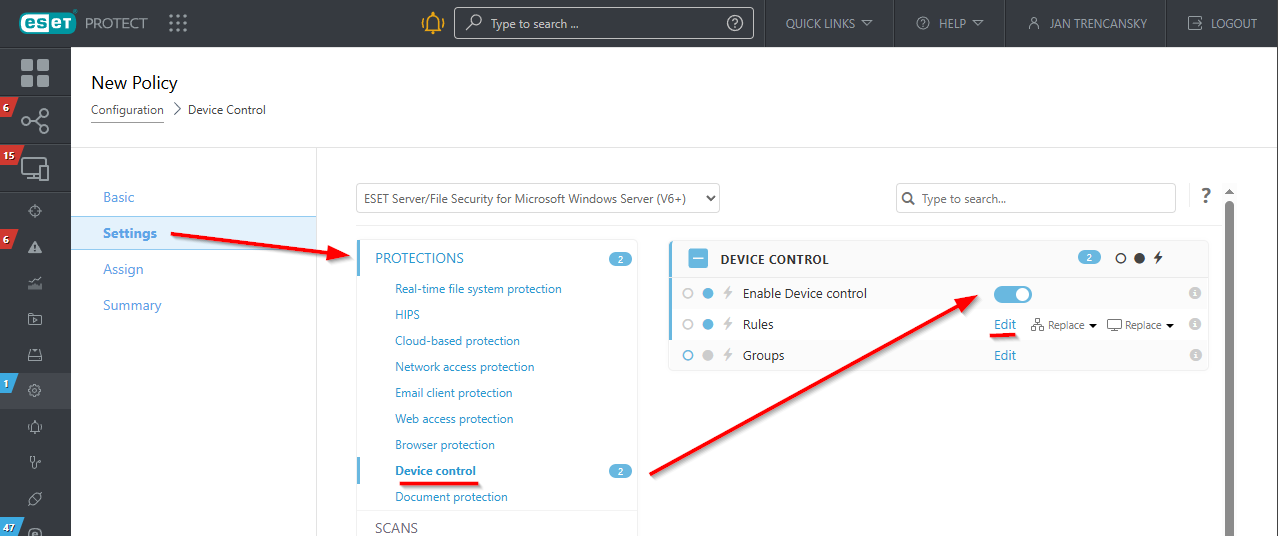The image size is (1278, 536).
Task: Select the apply dot on Groups row
Action: [708, 356]
